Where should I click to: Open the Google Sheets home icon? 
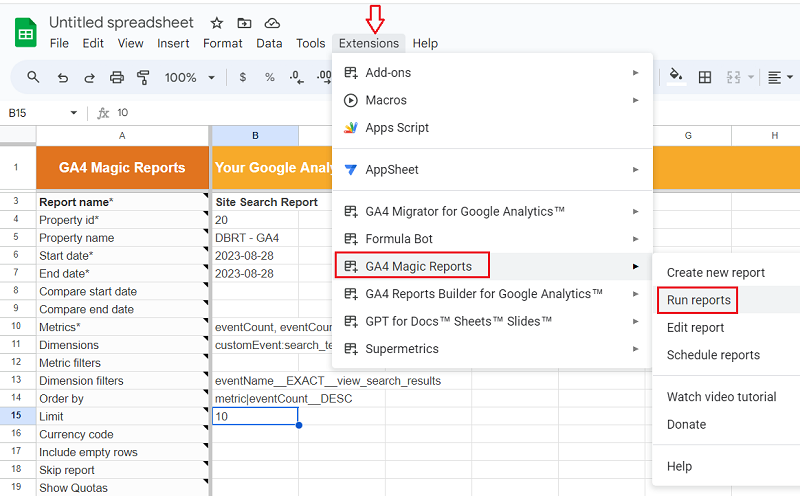[26, 33]
